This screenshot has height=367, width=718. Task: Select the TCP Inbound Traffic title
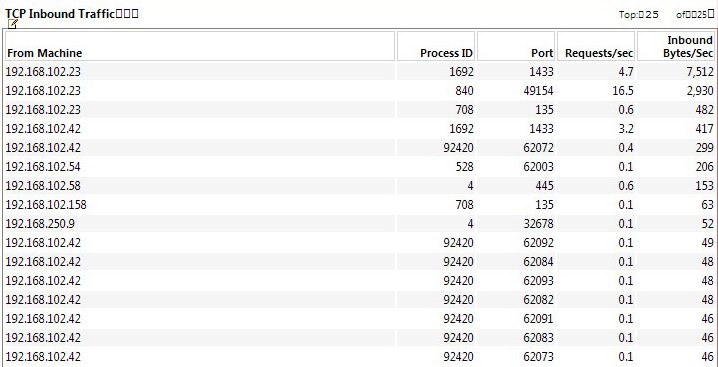[72, 13]
